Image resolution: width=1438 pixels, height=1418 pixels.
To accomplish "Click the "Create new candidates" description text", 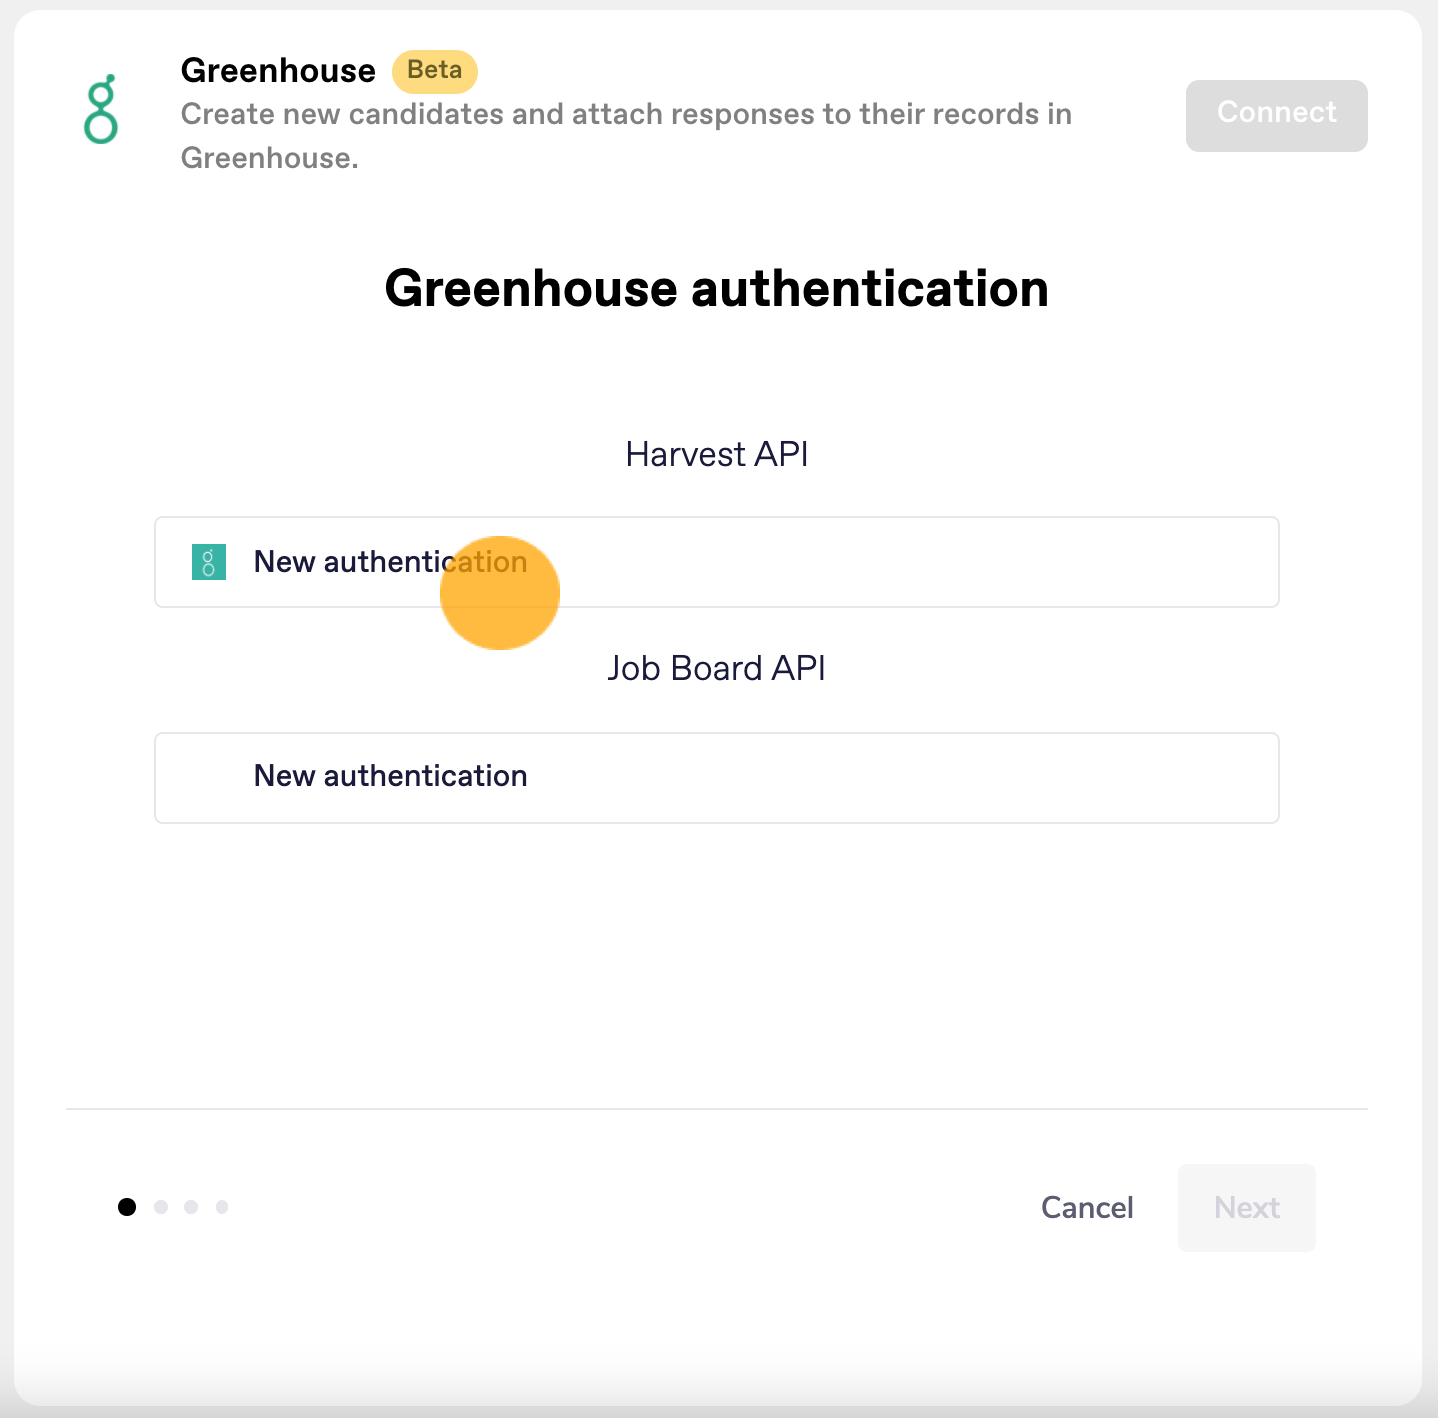I will click(627, 136).
